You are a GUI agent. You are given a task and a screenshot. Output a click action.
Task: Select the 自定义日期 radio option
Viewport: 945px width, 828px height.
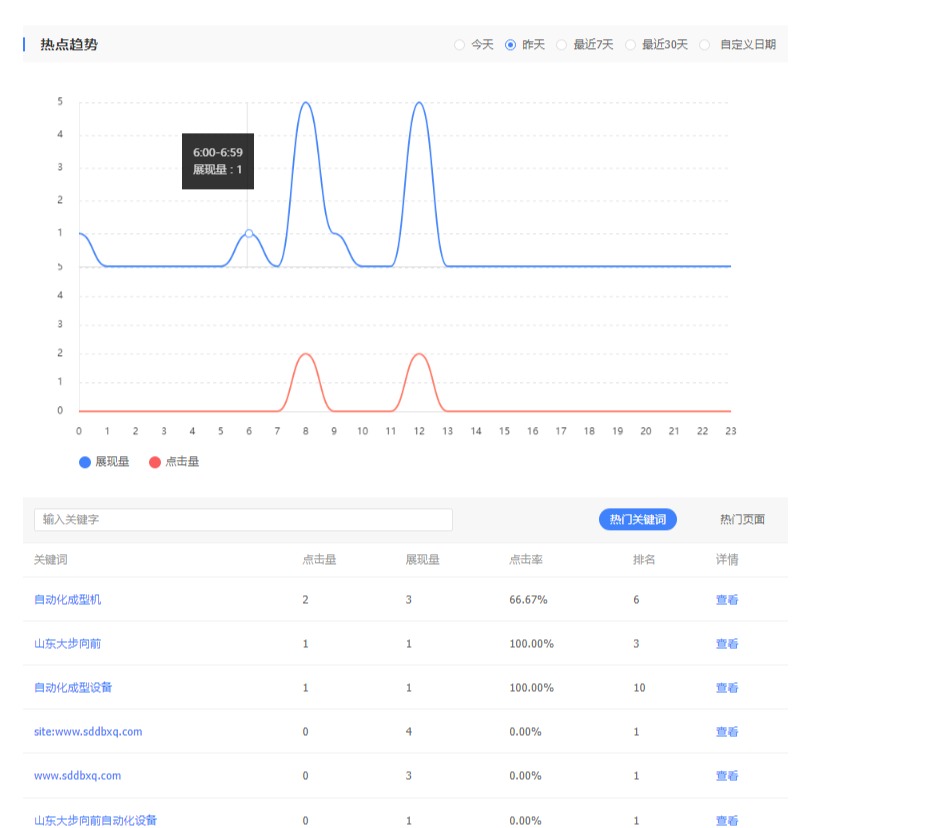(x=705, y=45)
